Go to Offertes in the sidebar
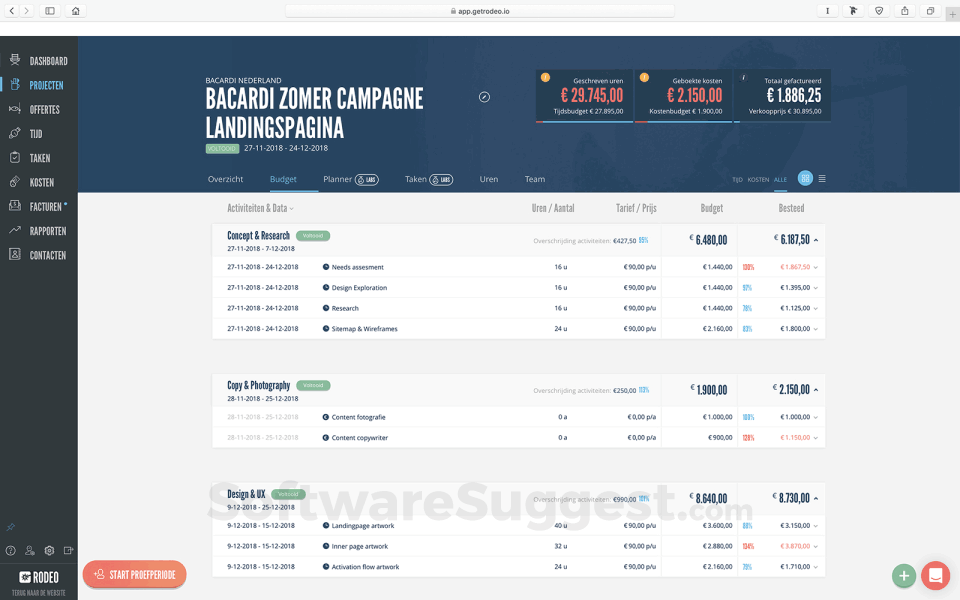 click(x=35, y=110)
